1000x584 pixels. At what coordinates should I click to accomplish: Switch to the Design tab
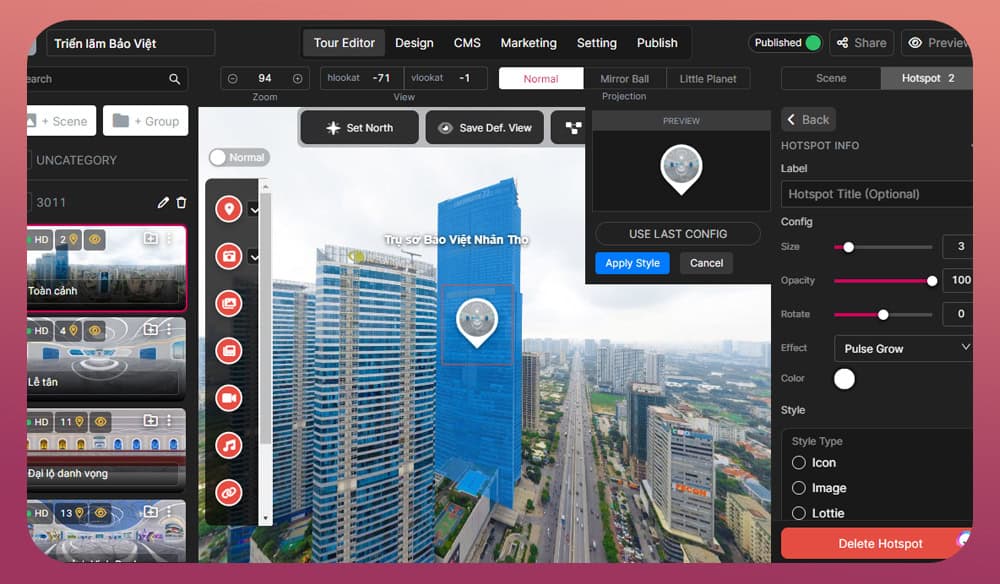tap(414, 43)
